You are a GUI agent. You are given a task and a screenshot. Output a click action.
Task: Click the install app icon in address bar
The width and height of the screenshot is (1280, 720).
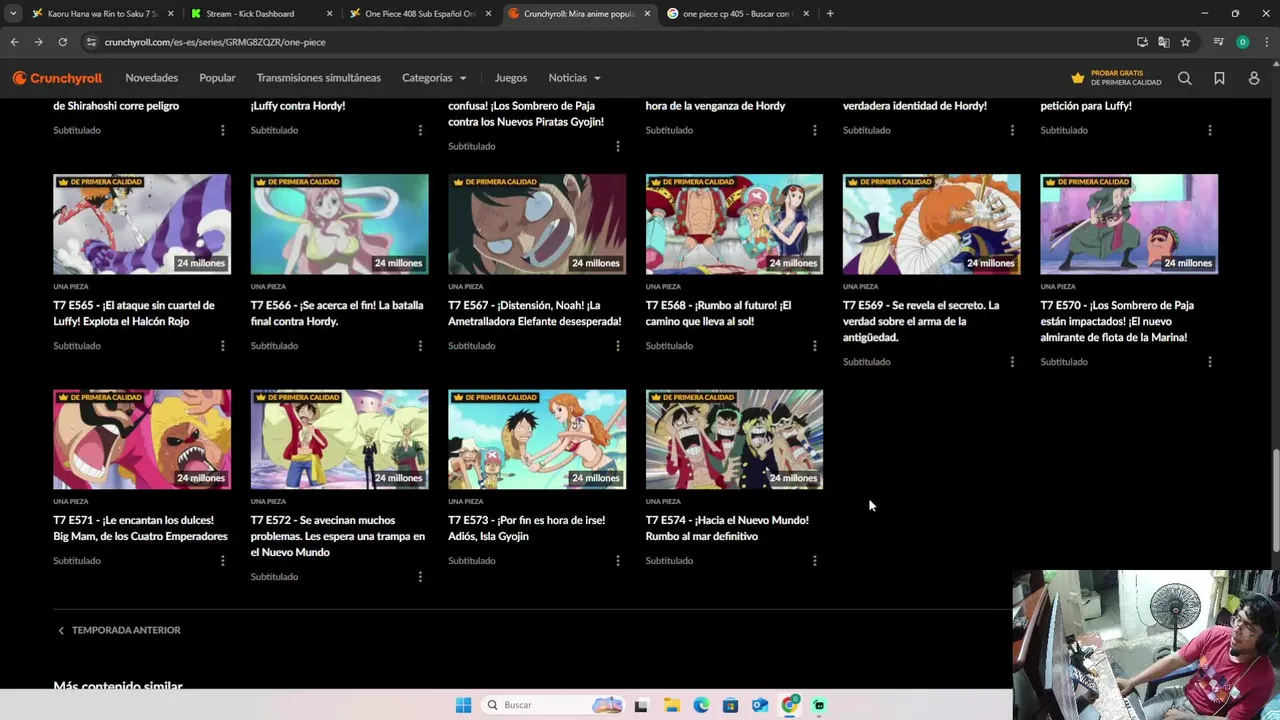pos(1142,42)
